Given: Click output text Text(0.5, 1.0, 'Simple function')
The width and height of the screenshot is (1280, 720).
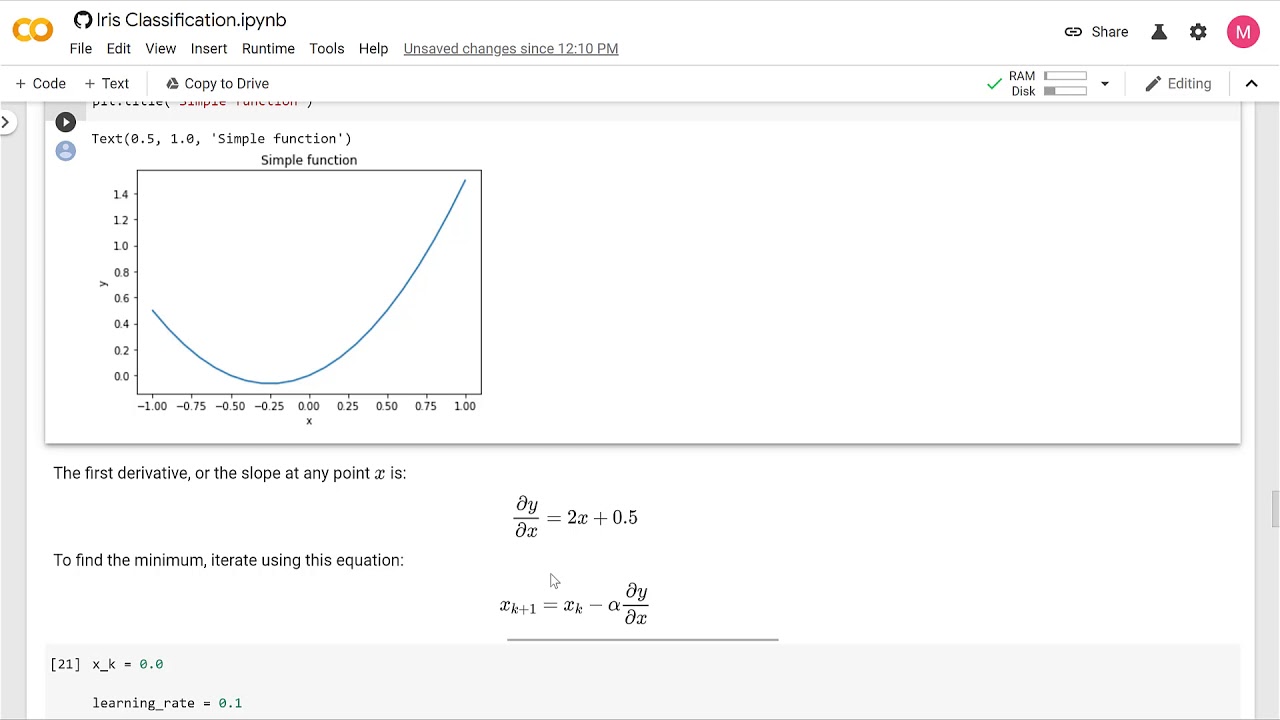Looking at the screenshot, I should [221, 139].
